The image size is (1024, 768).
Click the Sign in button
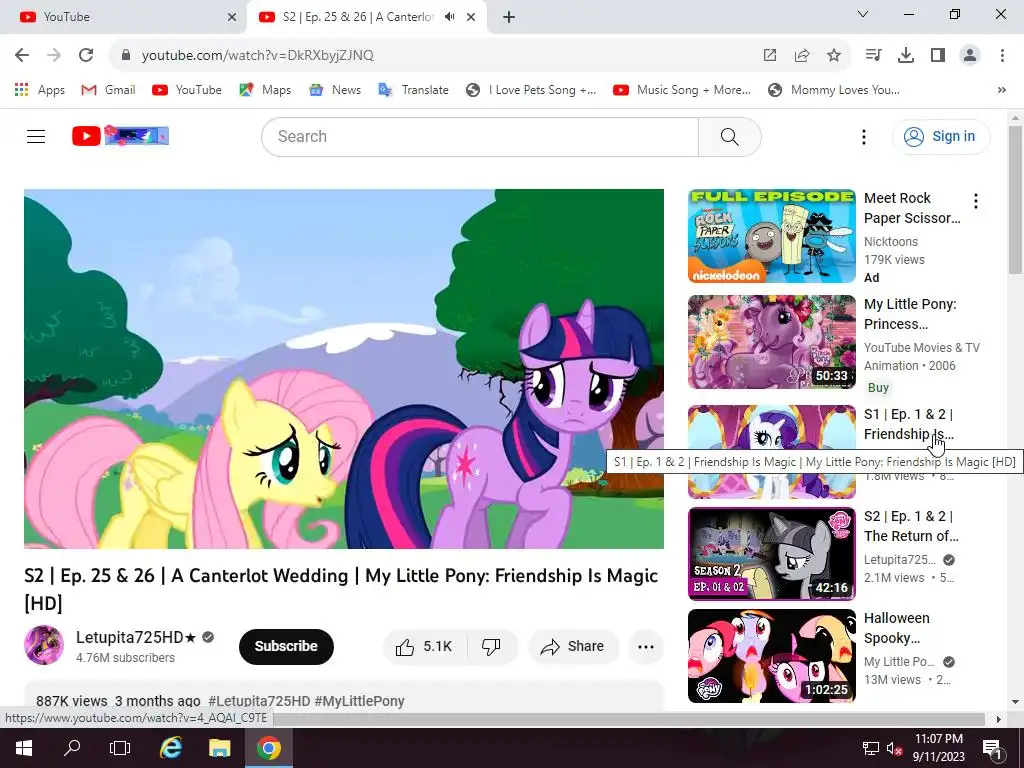[941, 136]
